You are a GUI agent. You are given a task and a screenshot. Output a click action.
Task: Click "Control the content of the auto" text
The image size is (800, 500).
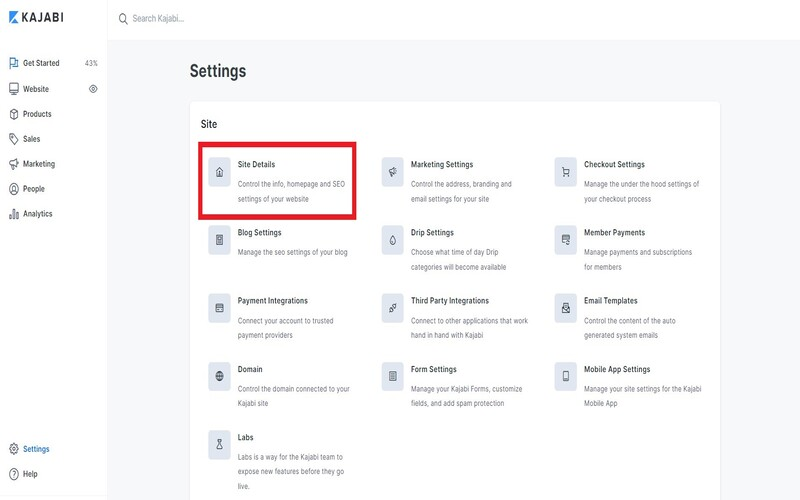[630, 320]
